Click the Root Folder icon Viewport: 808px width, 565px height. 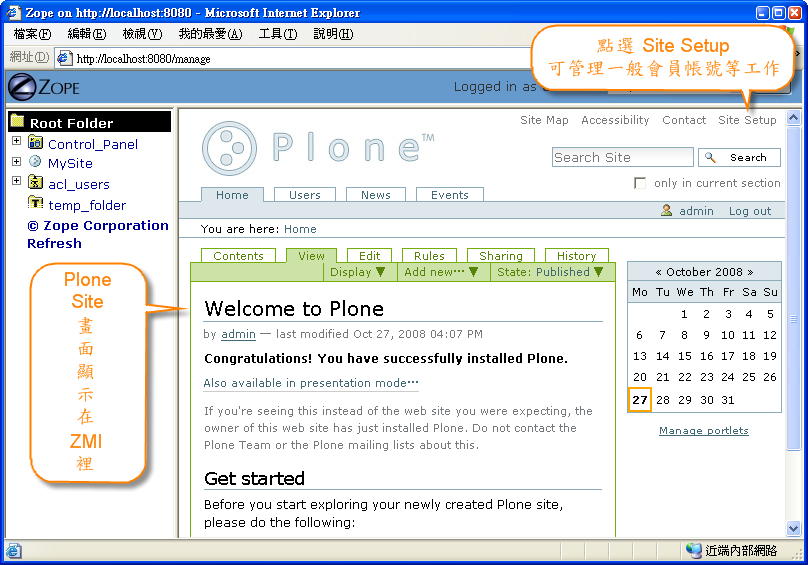click(x=18, y=121)
